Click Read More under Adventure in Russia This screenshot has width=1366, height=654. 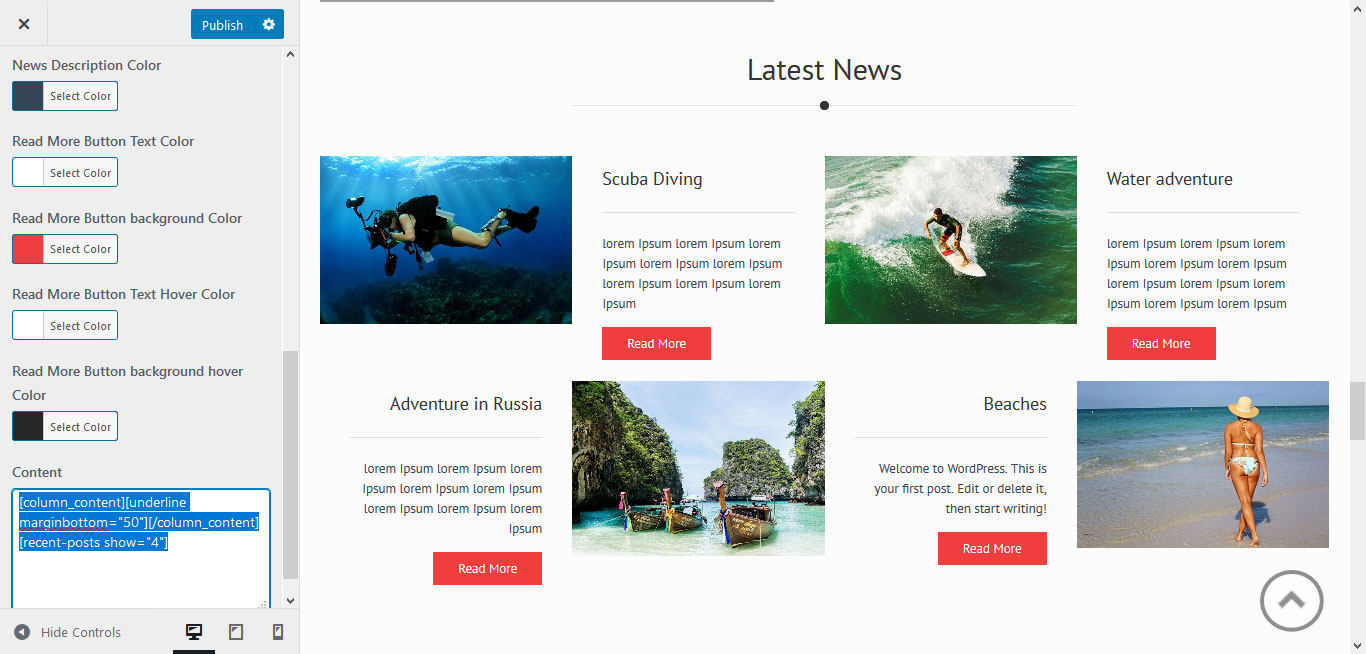click(487, 568)
